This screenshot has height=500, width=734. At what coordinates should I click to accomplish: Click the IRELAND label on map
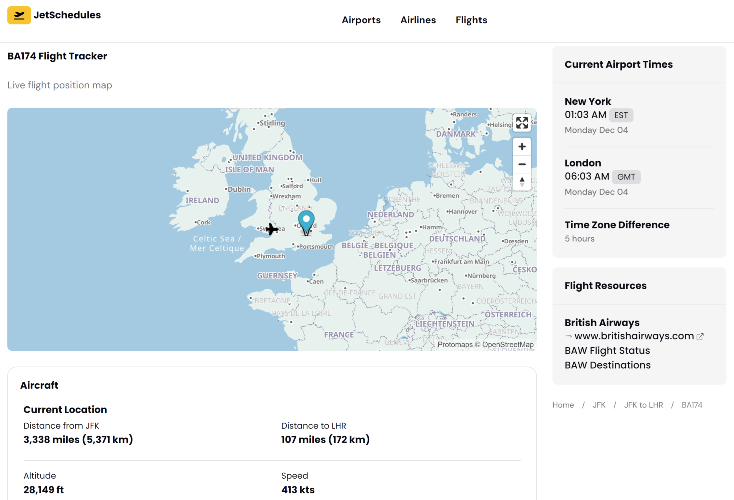coord(202,200)
